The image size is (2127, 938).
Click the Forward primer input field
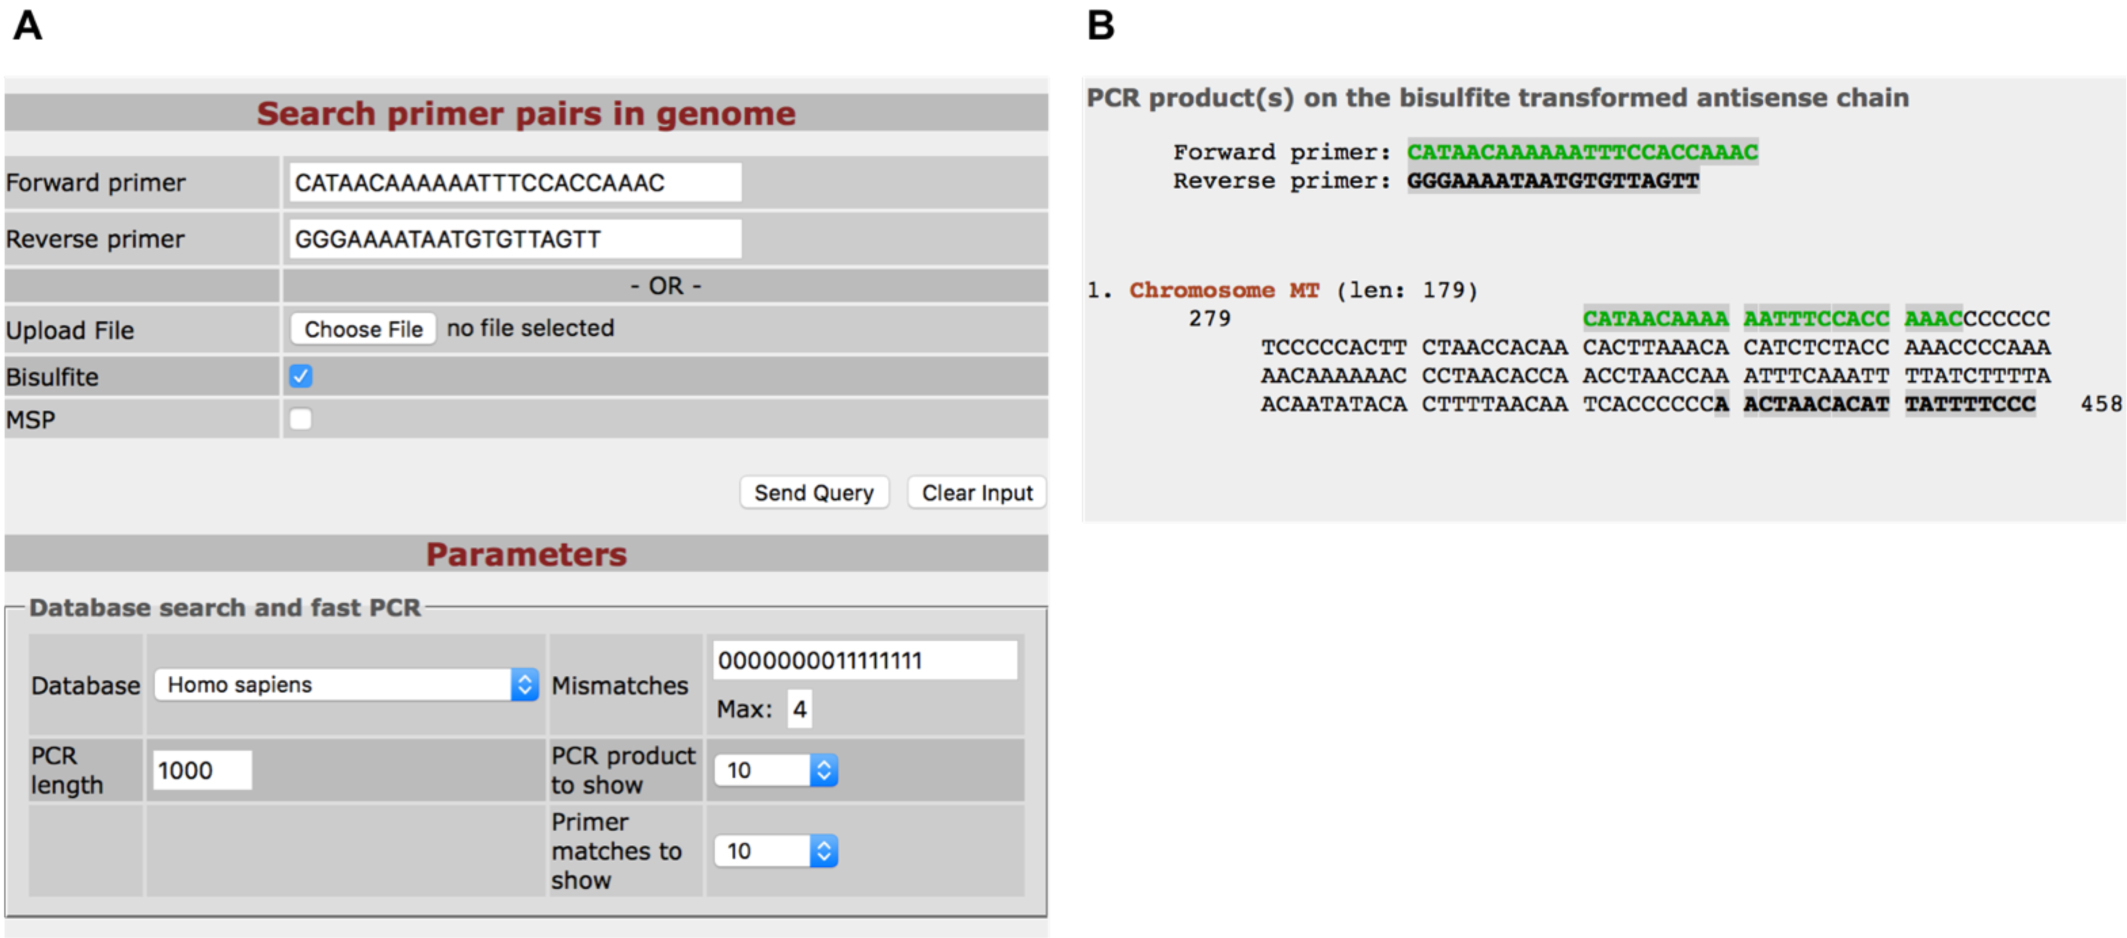coord(515,183)
